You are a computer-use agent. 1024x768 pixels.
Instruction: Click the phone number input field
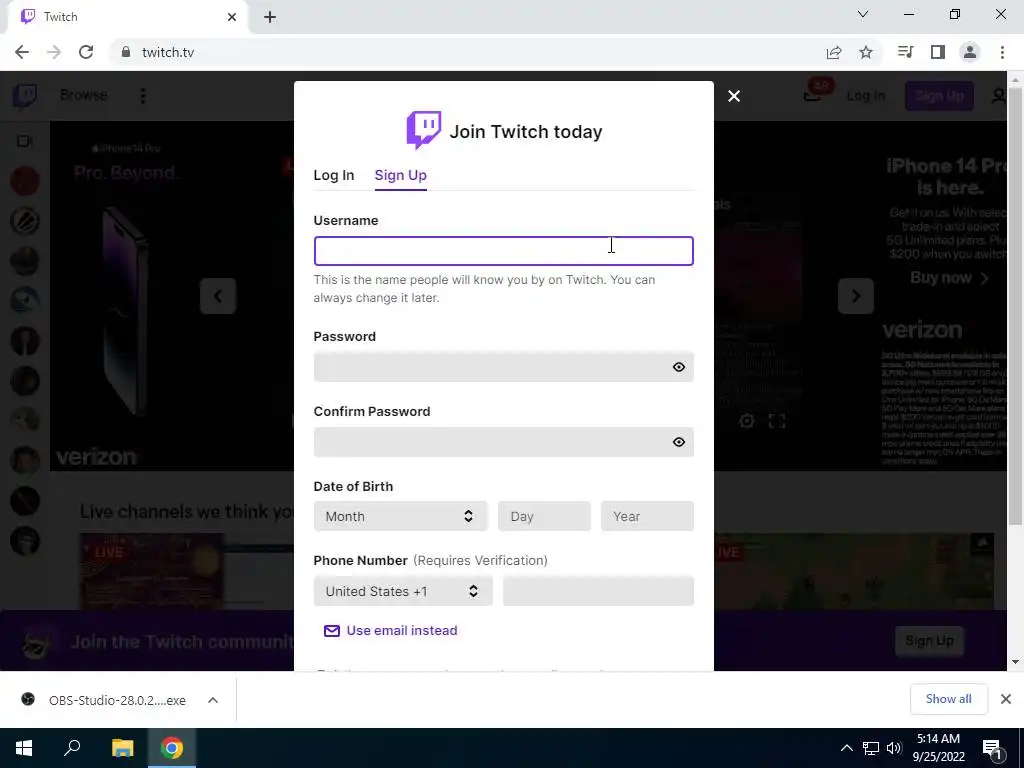point(598,591)
